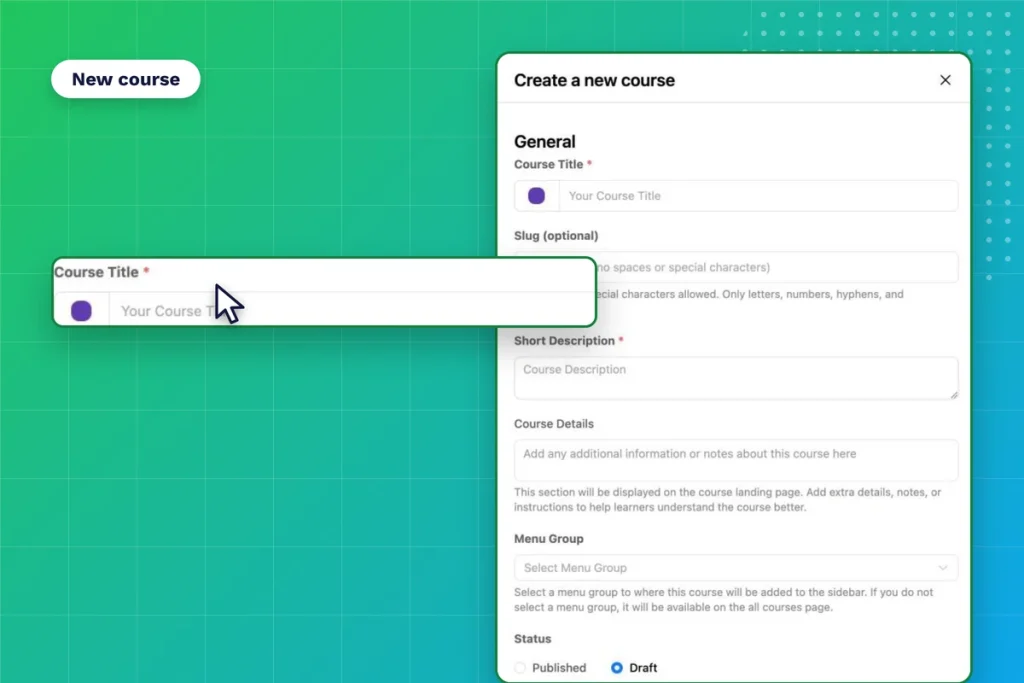The height and width of the screenshot is (683, 1024).
Task: Close the Create a new course dialog
Action: coord(945,80)
